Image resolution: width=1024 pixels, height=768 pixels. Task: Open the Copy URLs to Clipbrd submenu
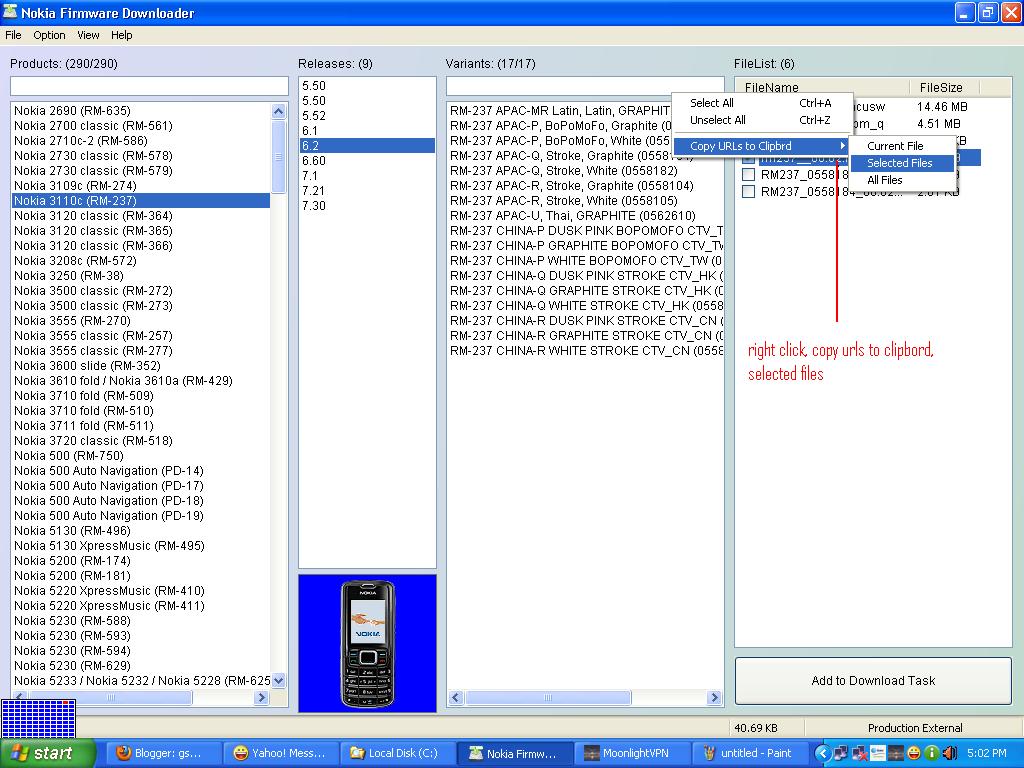(x=761, y=146)
